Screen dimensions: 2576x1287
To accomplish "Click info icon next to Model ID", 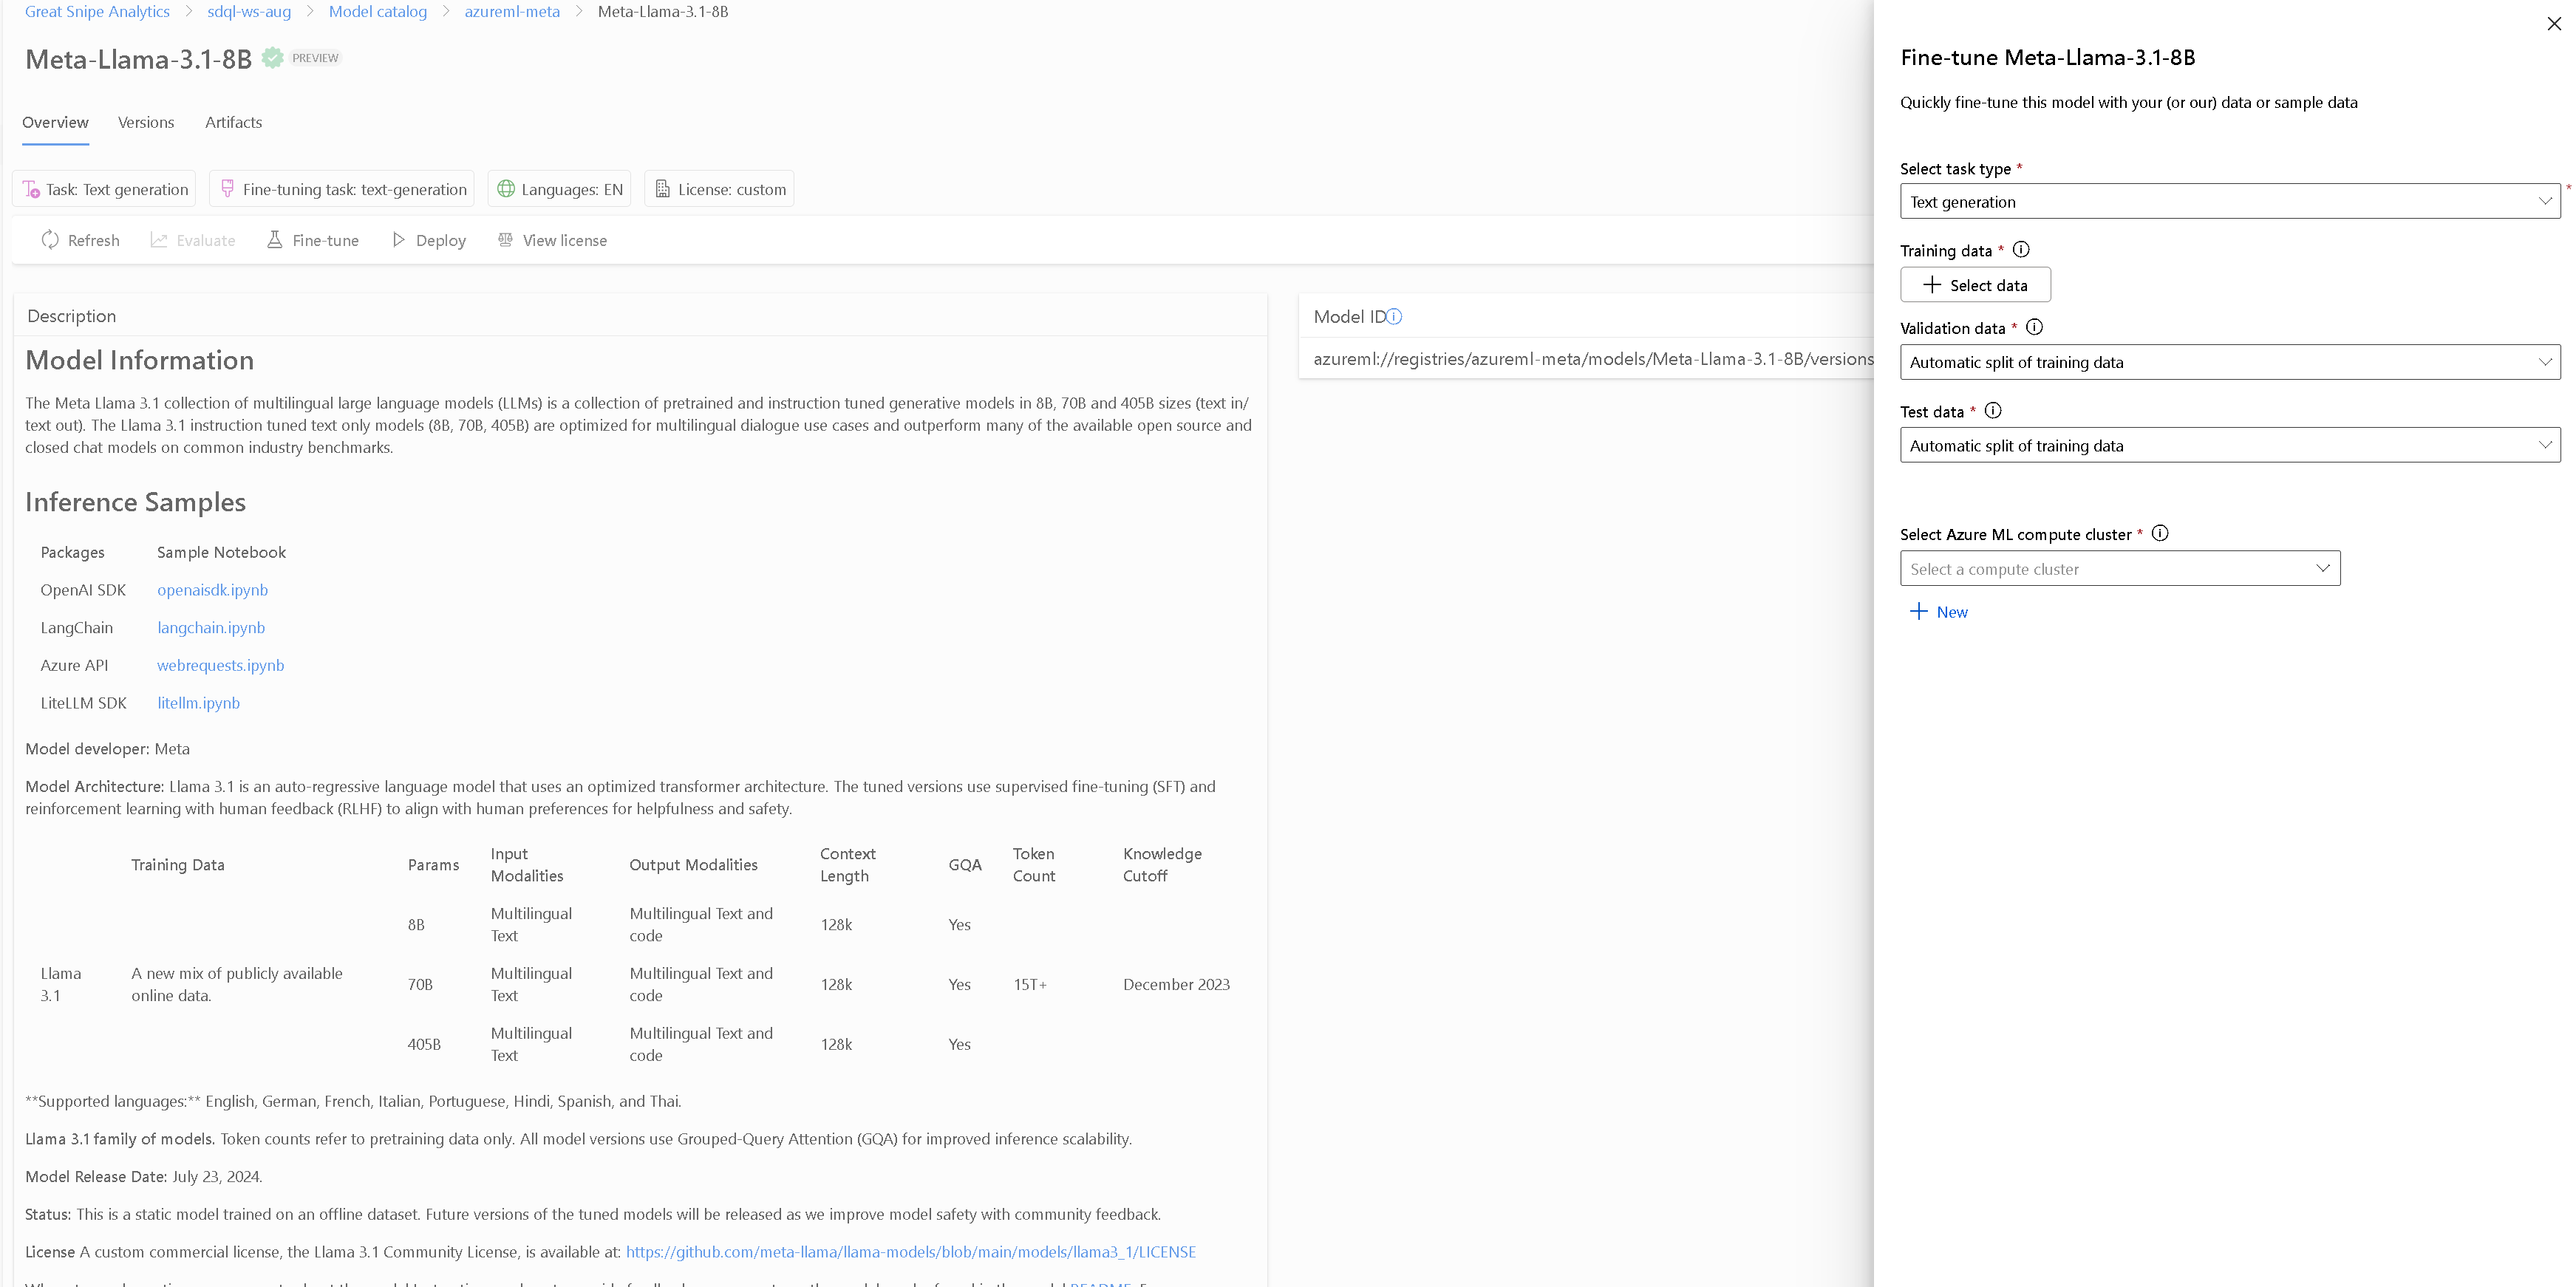I will (1394, 317).
